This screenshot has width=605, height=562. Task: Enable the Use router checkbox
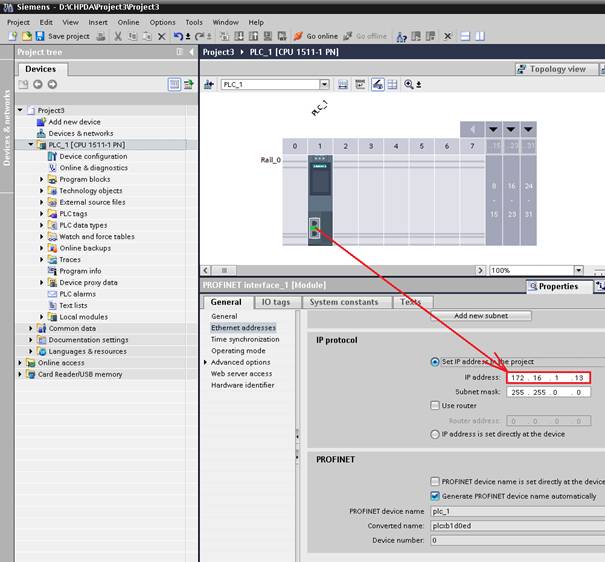point(434,406)
